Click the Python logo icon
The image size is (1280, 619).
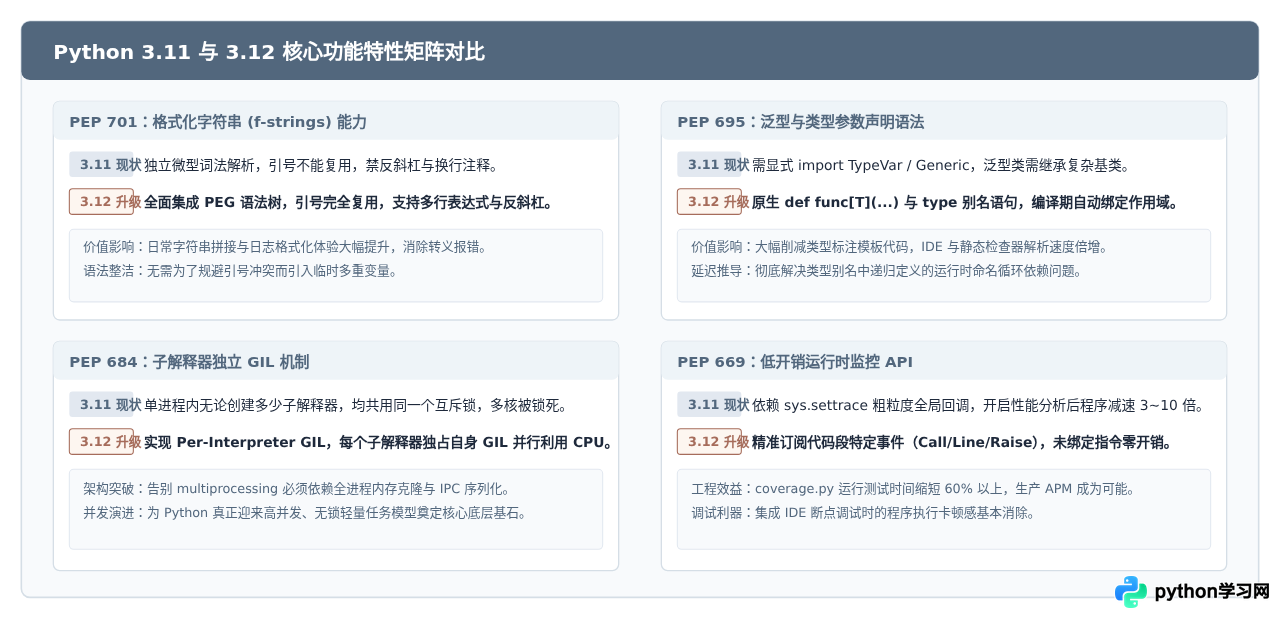[x=1131, y=591]
